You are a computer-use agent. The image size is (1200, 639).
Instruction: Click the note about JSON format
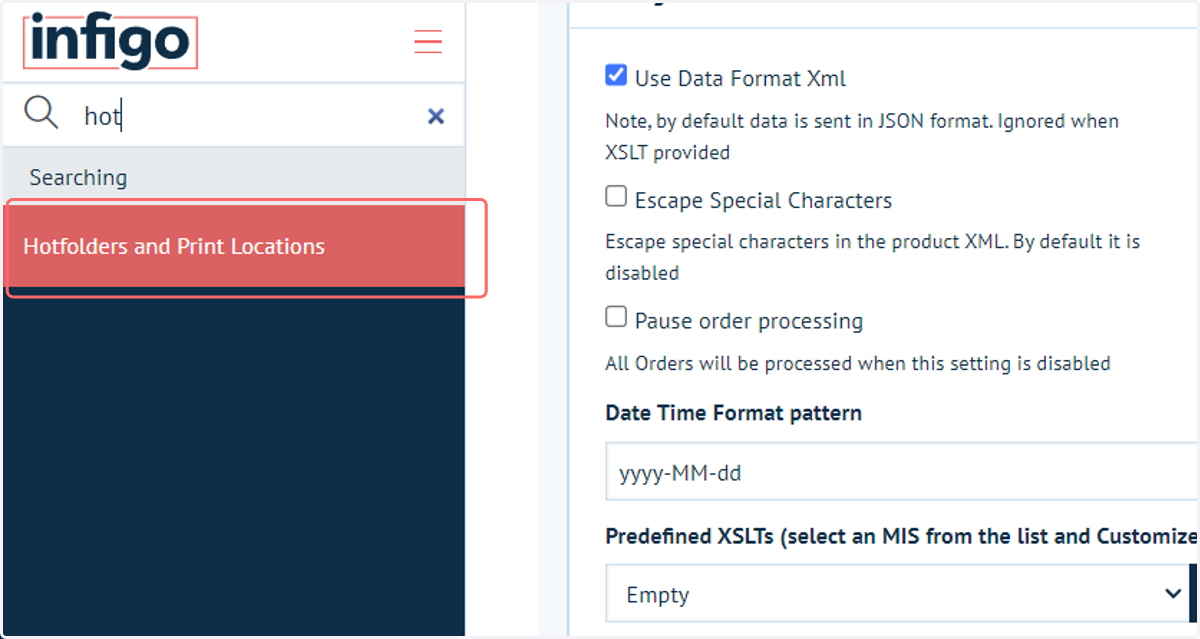pos(862,137)
